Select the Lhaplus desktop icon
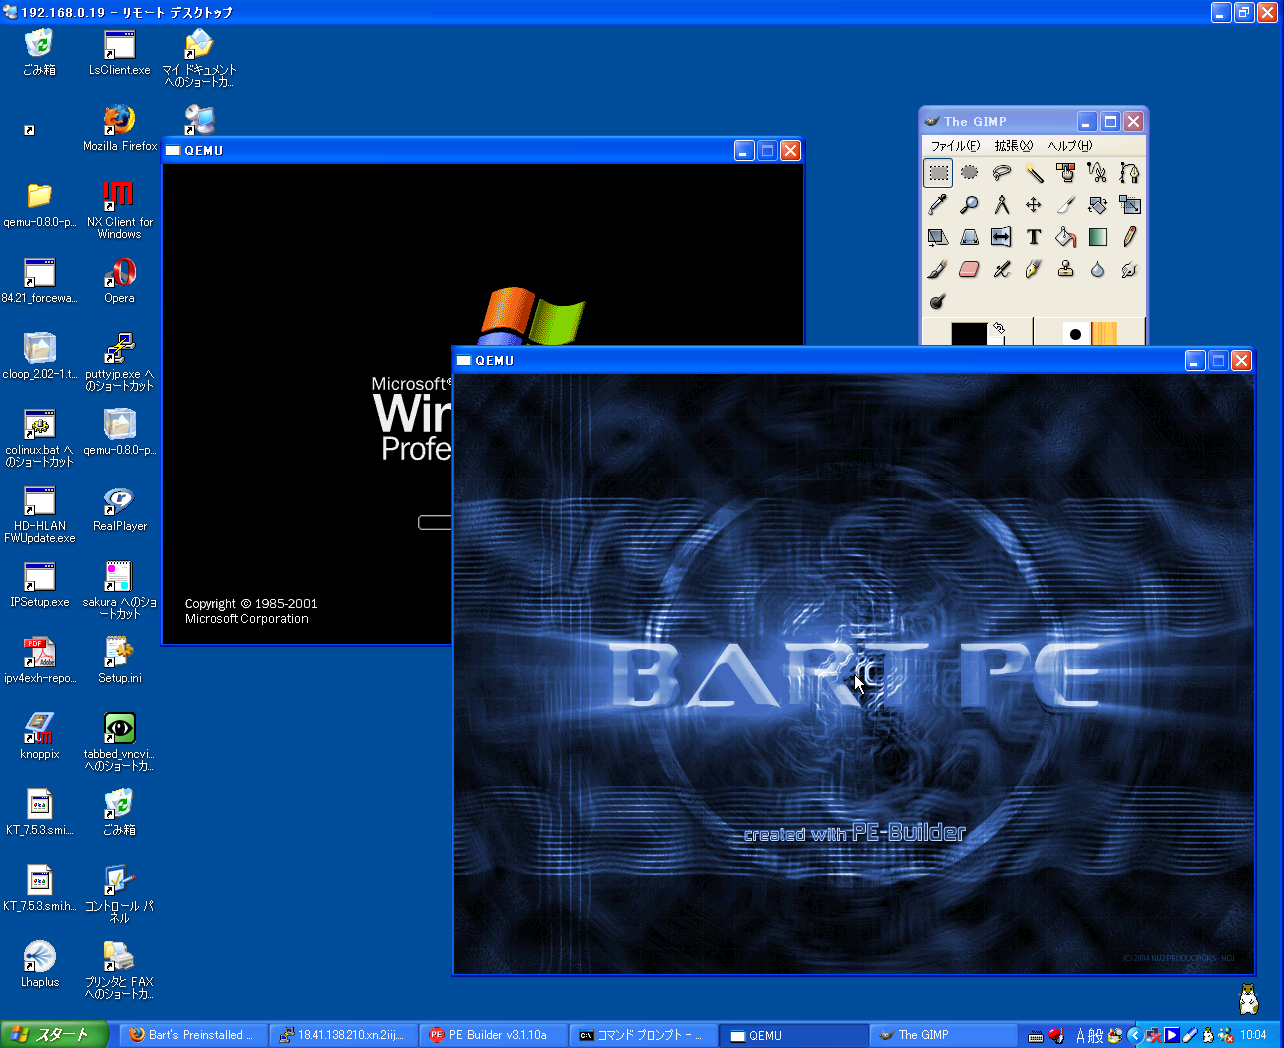The image size is (1284, 1048). pos(40,964)
